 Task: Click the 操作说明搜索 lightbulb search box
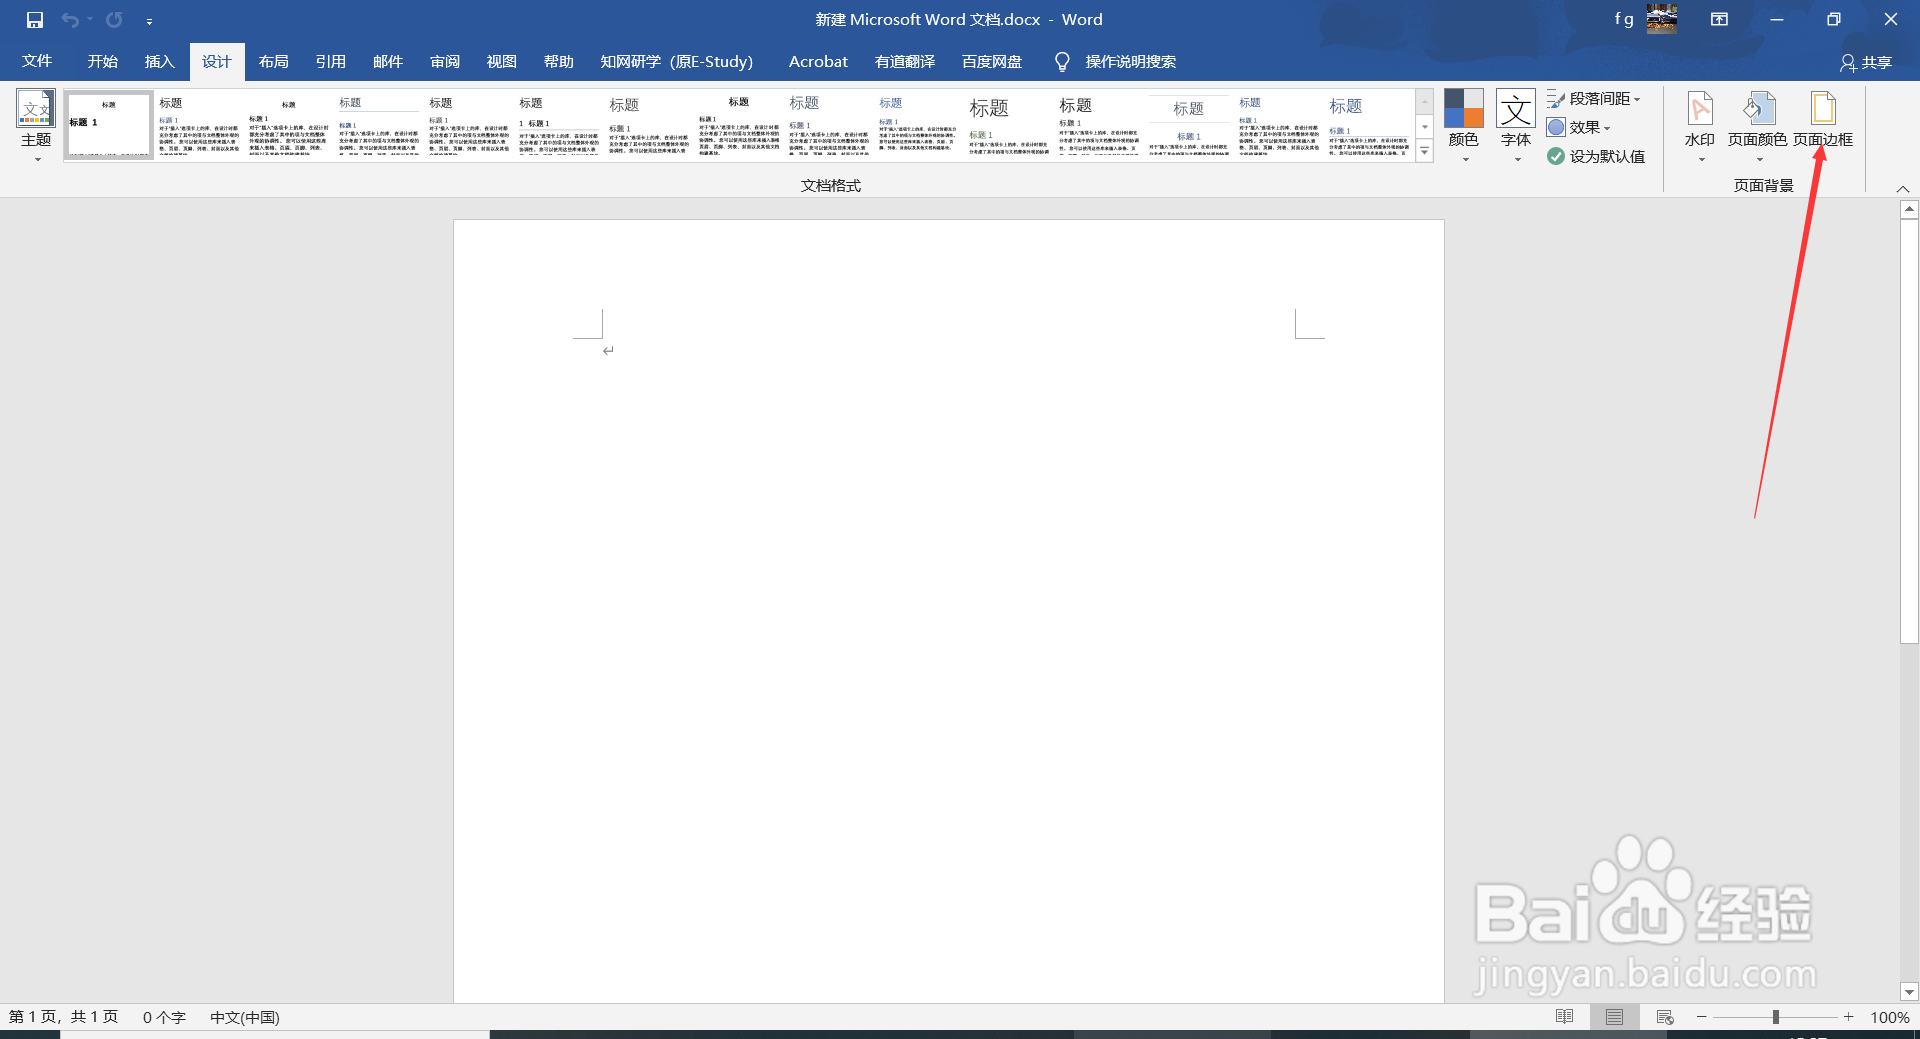pos(1116,62)
